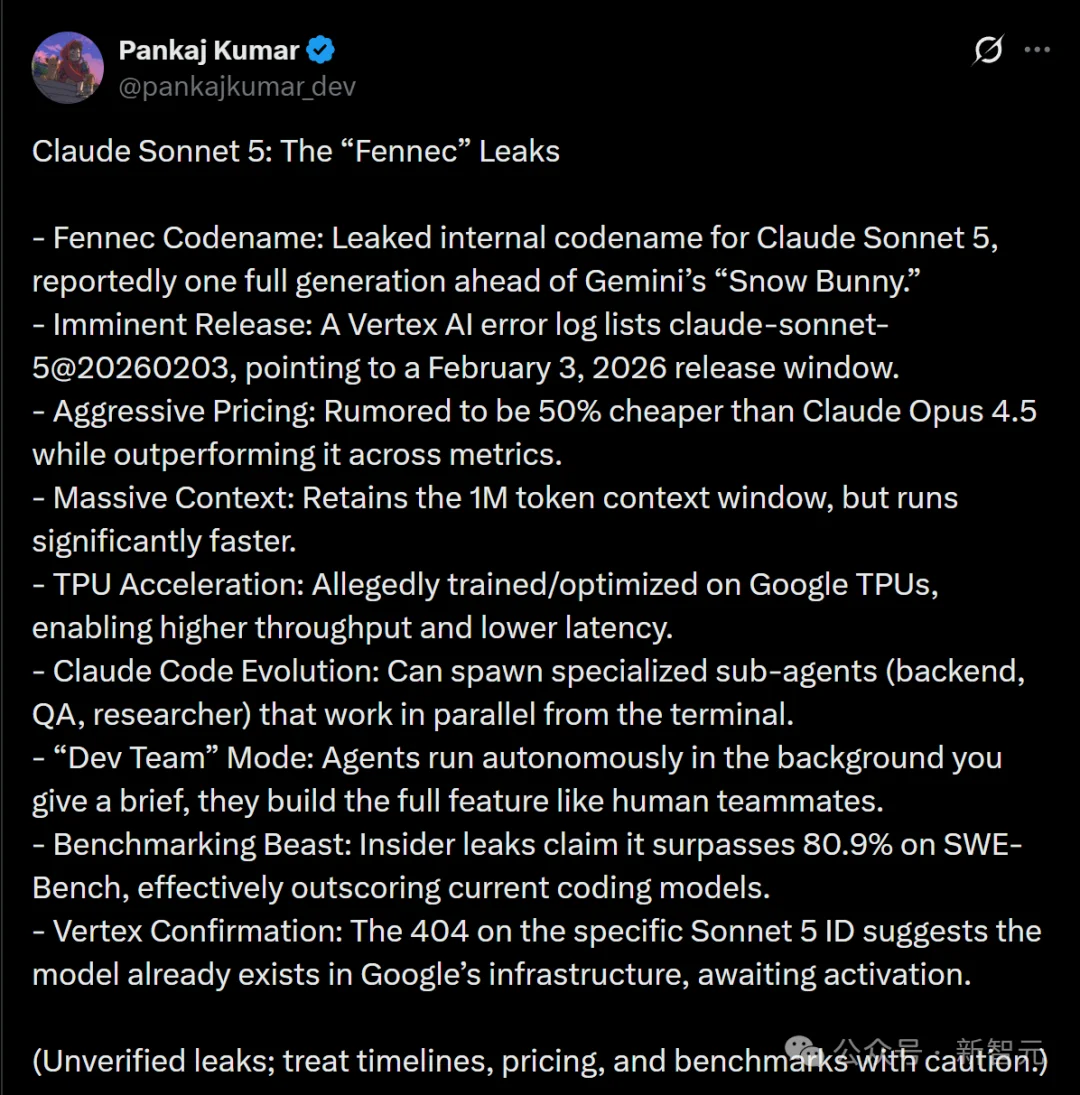Click the Pankaj Kumar display name
Image resolution: width=1080 pixels, height=1095 pixels.
(x=208, y=47)
